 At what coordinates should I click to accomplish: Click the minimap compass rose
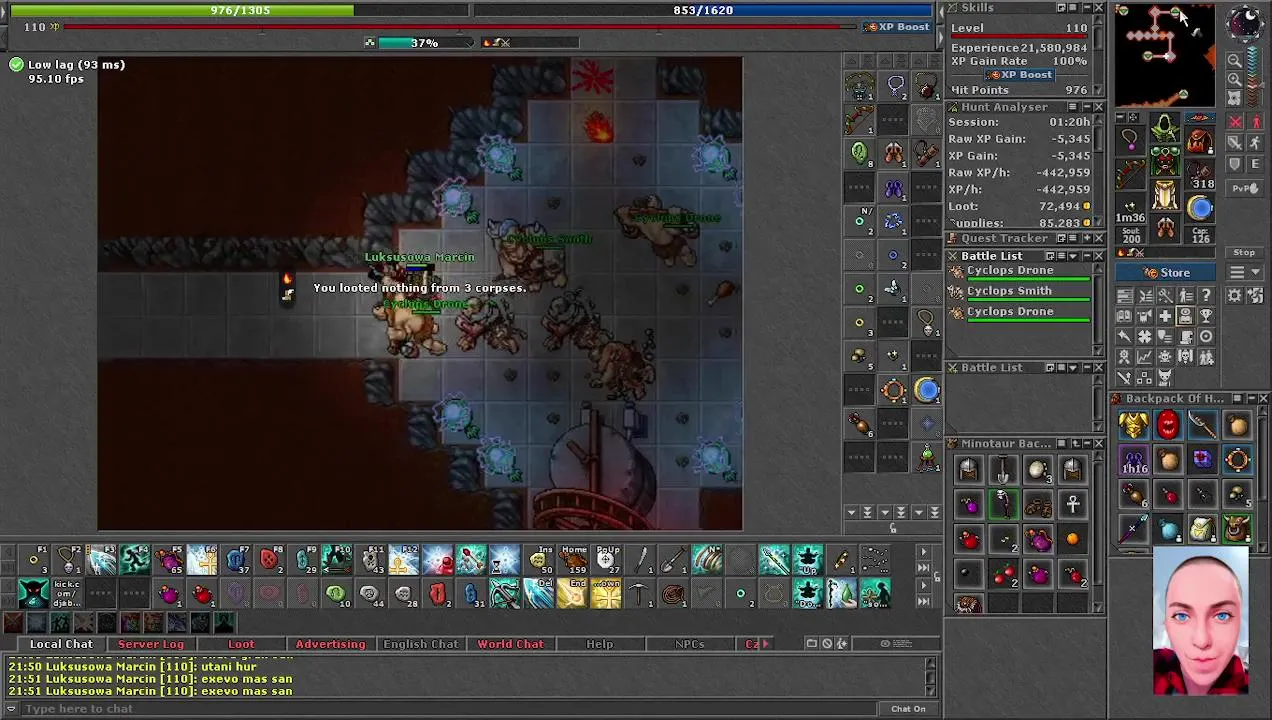click(1246, 24)
